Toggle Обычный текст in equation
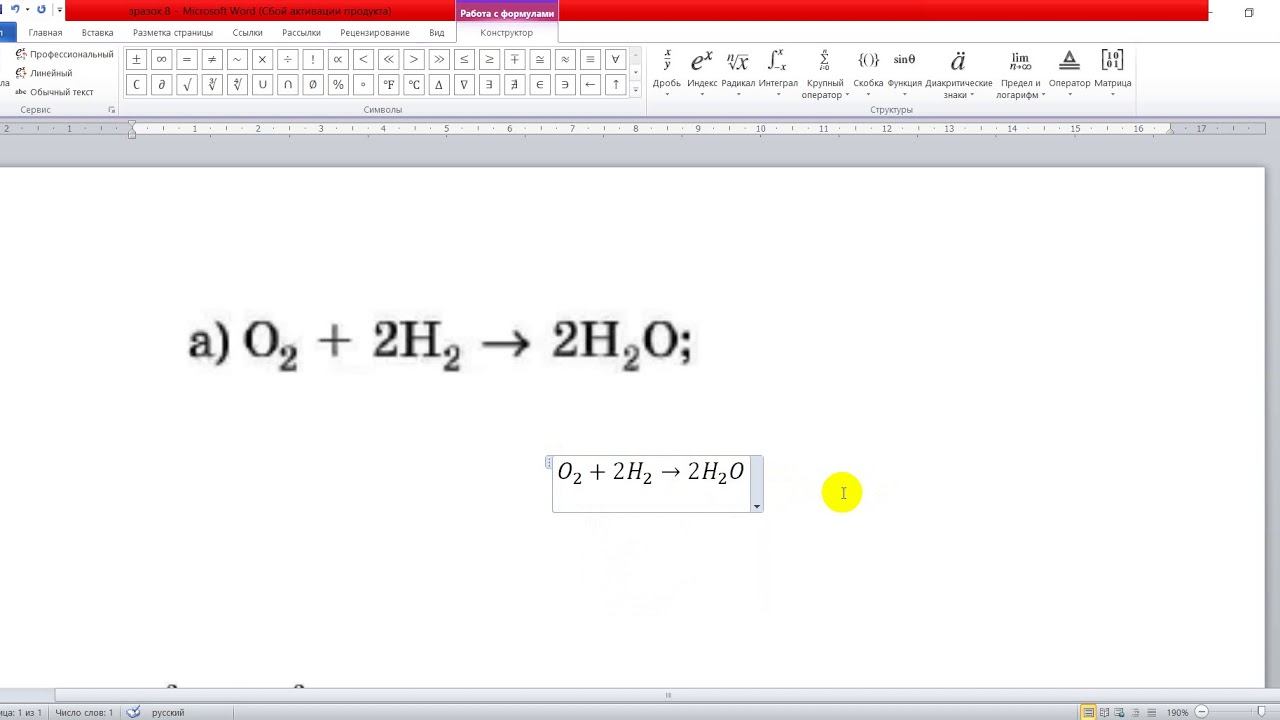The width and height of the screenshot is (1280, 720). 54,92
